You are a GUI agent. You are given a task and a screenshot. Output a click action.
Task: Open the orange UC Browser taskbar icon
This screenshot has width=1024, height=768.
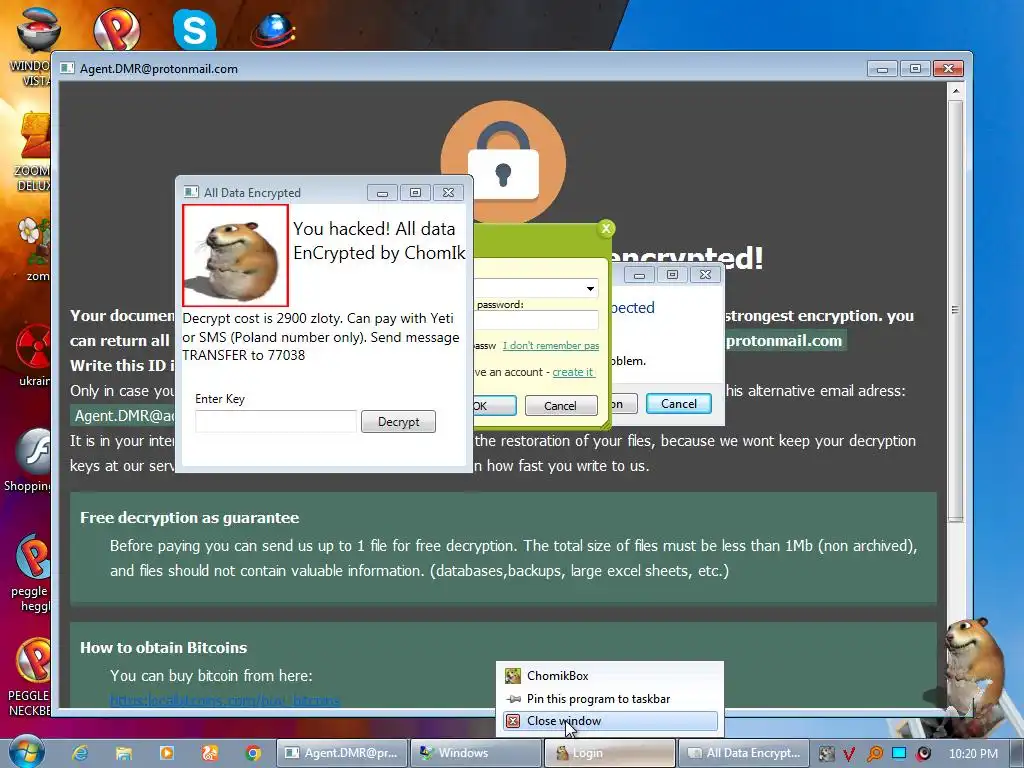point(210,753)
